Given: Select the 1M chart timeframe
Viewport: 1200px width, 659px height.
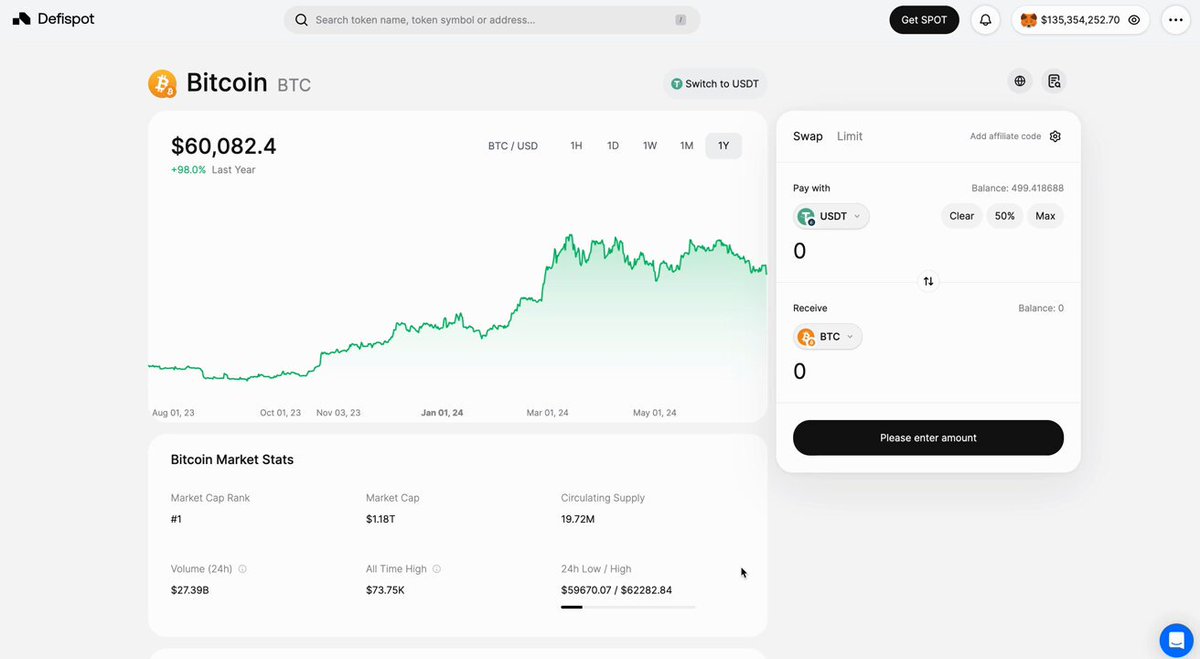Looking at the screenshot, I should pos(687,146).
